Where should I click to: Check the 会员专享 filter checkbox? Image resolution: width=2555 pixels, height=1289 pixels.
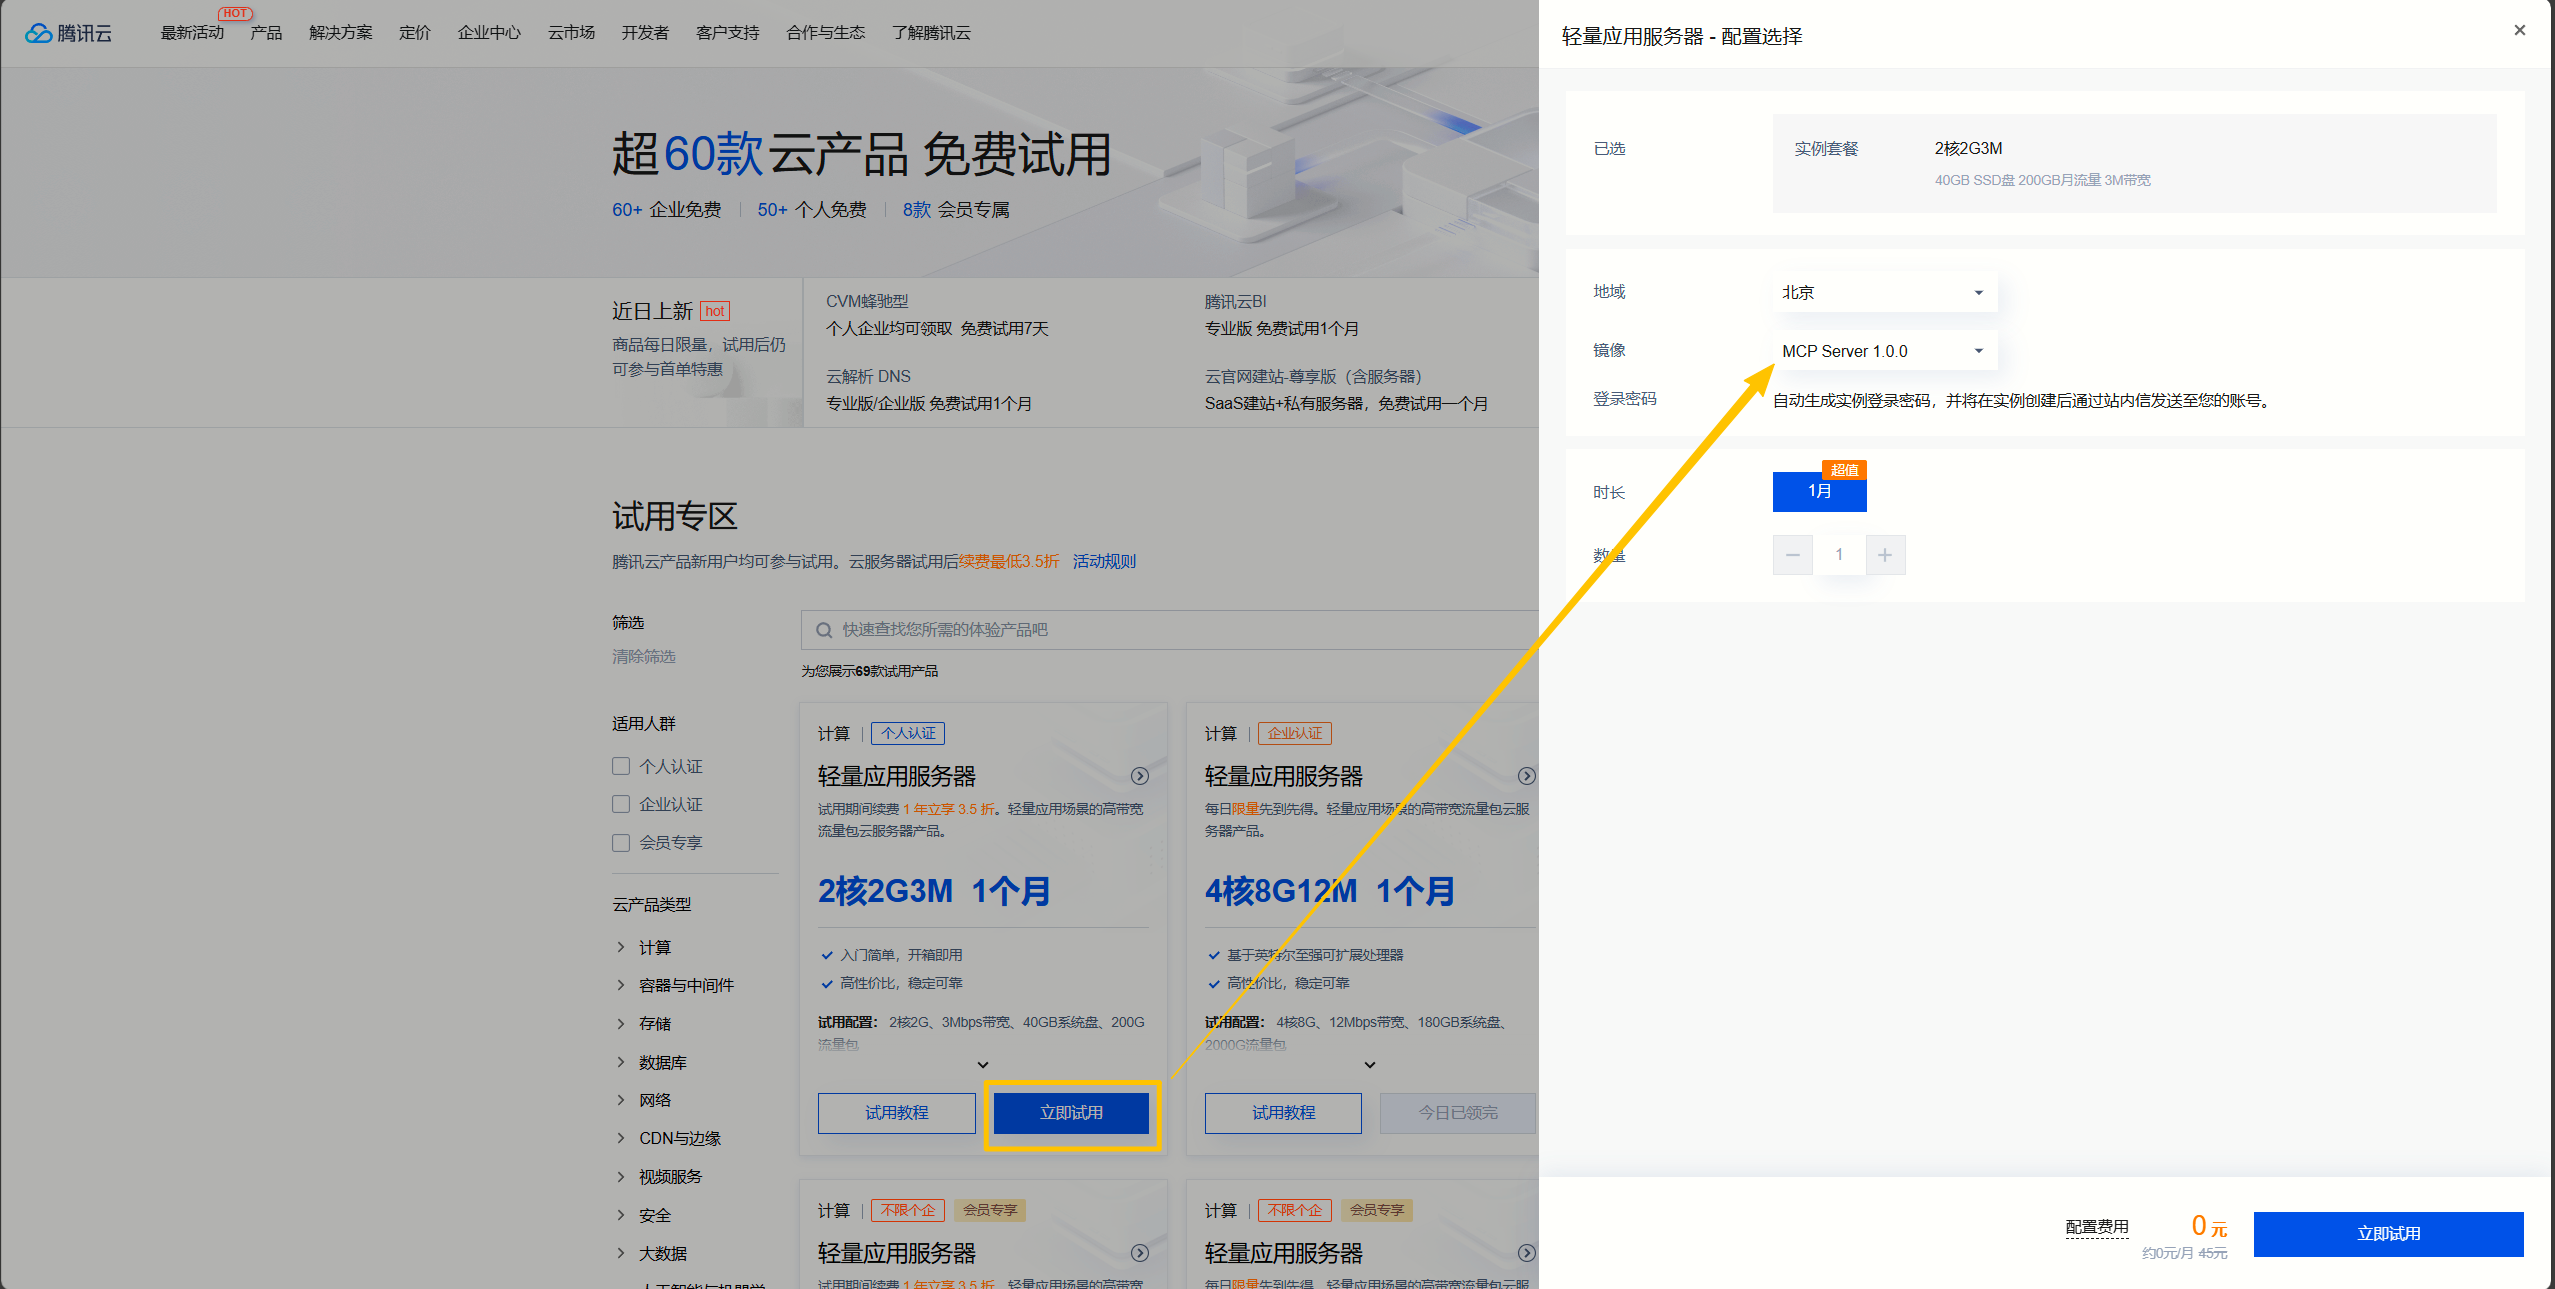(621, 843)
